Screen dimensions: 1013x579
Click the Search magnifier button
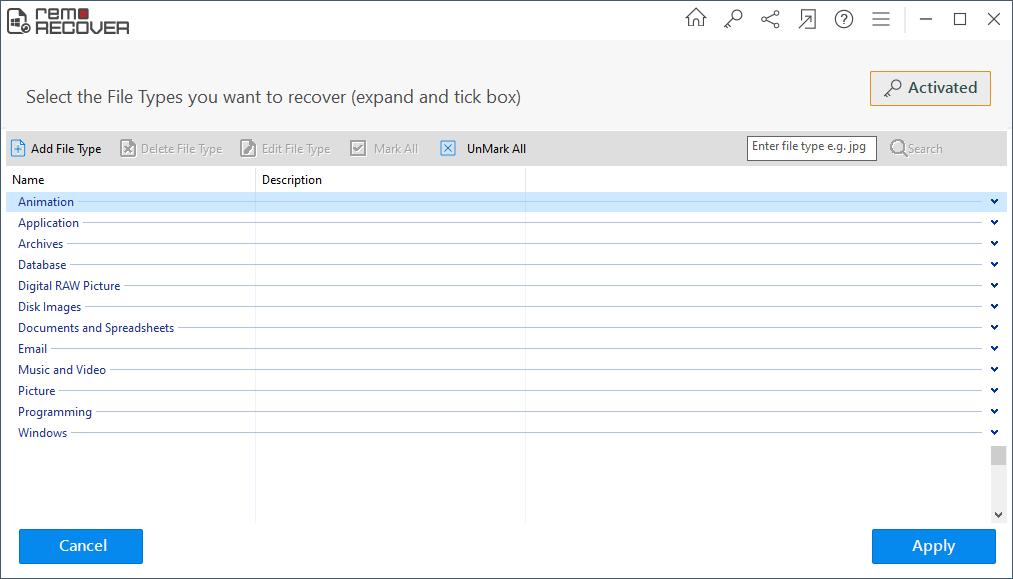pos(916,149)
